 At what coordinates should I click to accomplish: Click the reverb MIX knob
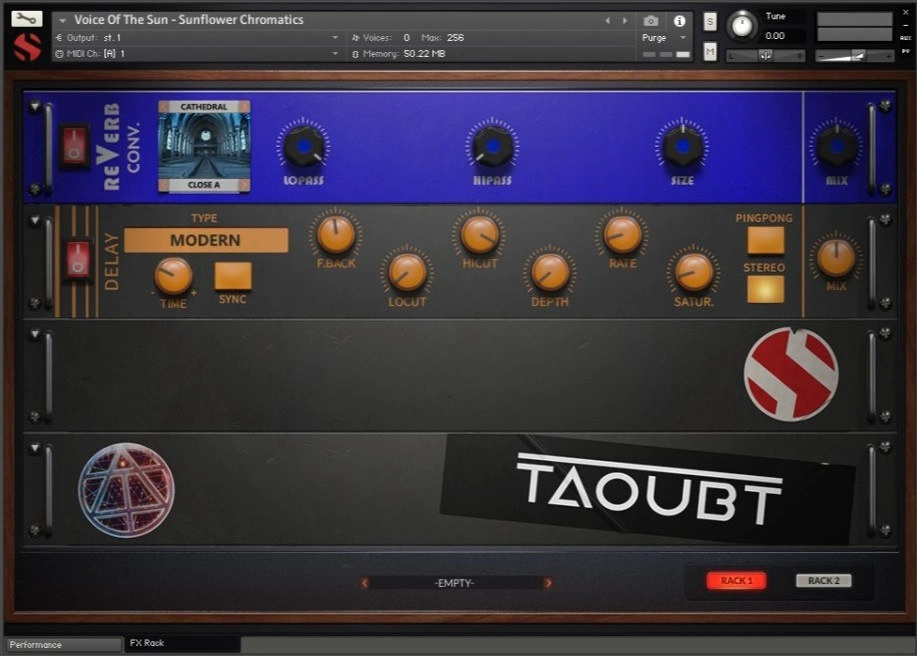[836, 146]
